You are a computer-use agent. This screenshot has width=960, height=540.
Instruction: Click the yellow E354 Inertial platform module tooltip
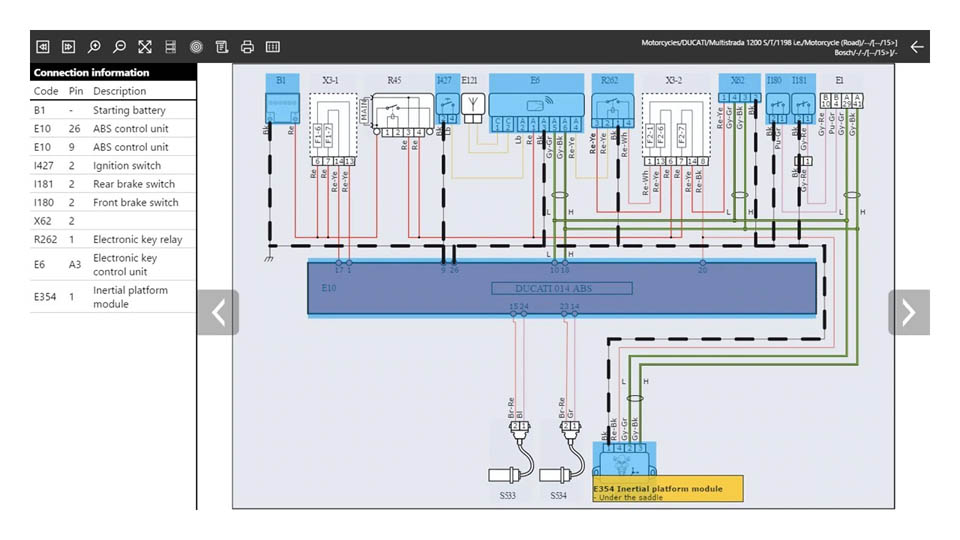click(668, 489)
